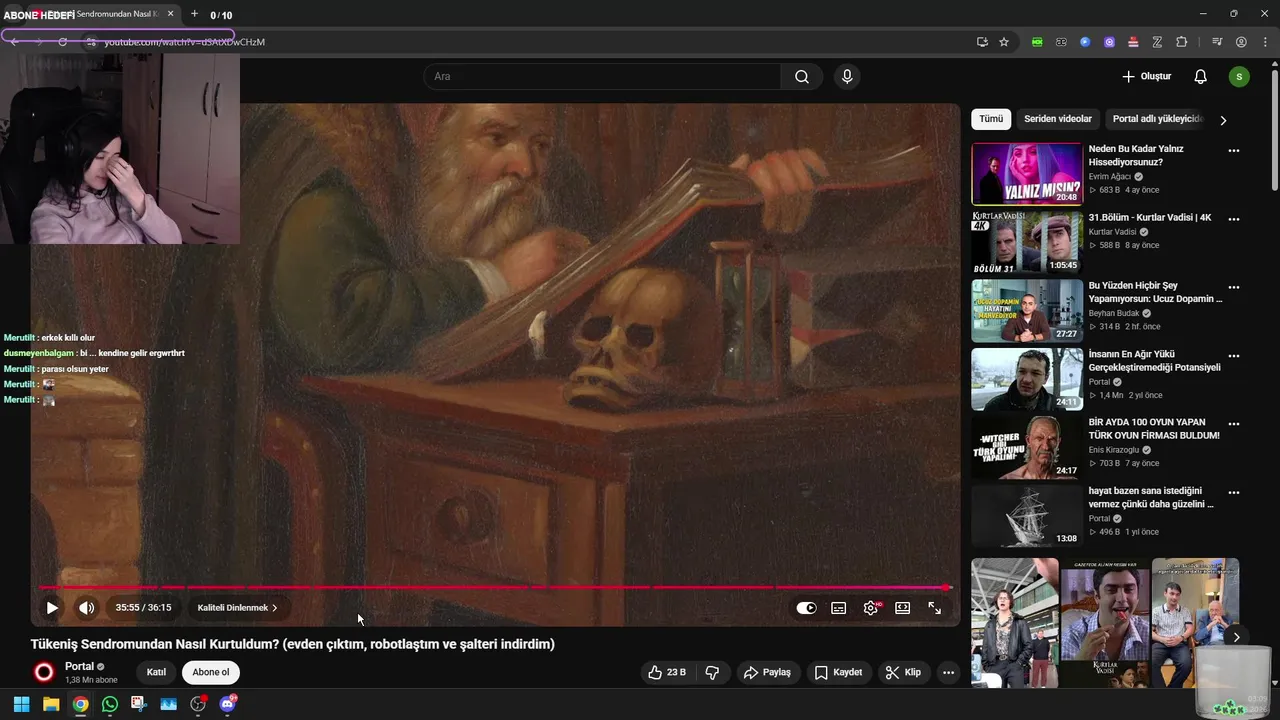The width and height of the screenshot is (1280, 720).
Task: Open 31.Bölüm Kurtlar Vadisi thumbnail
Action: (1027, 242)
